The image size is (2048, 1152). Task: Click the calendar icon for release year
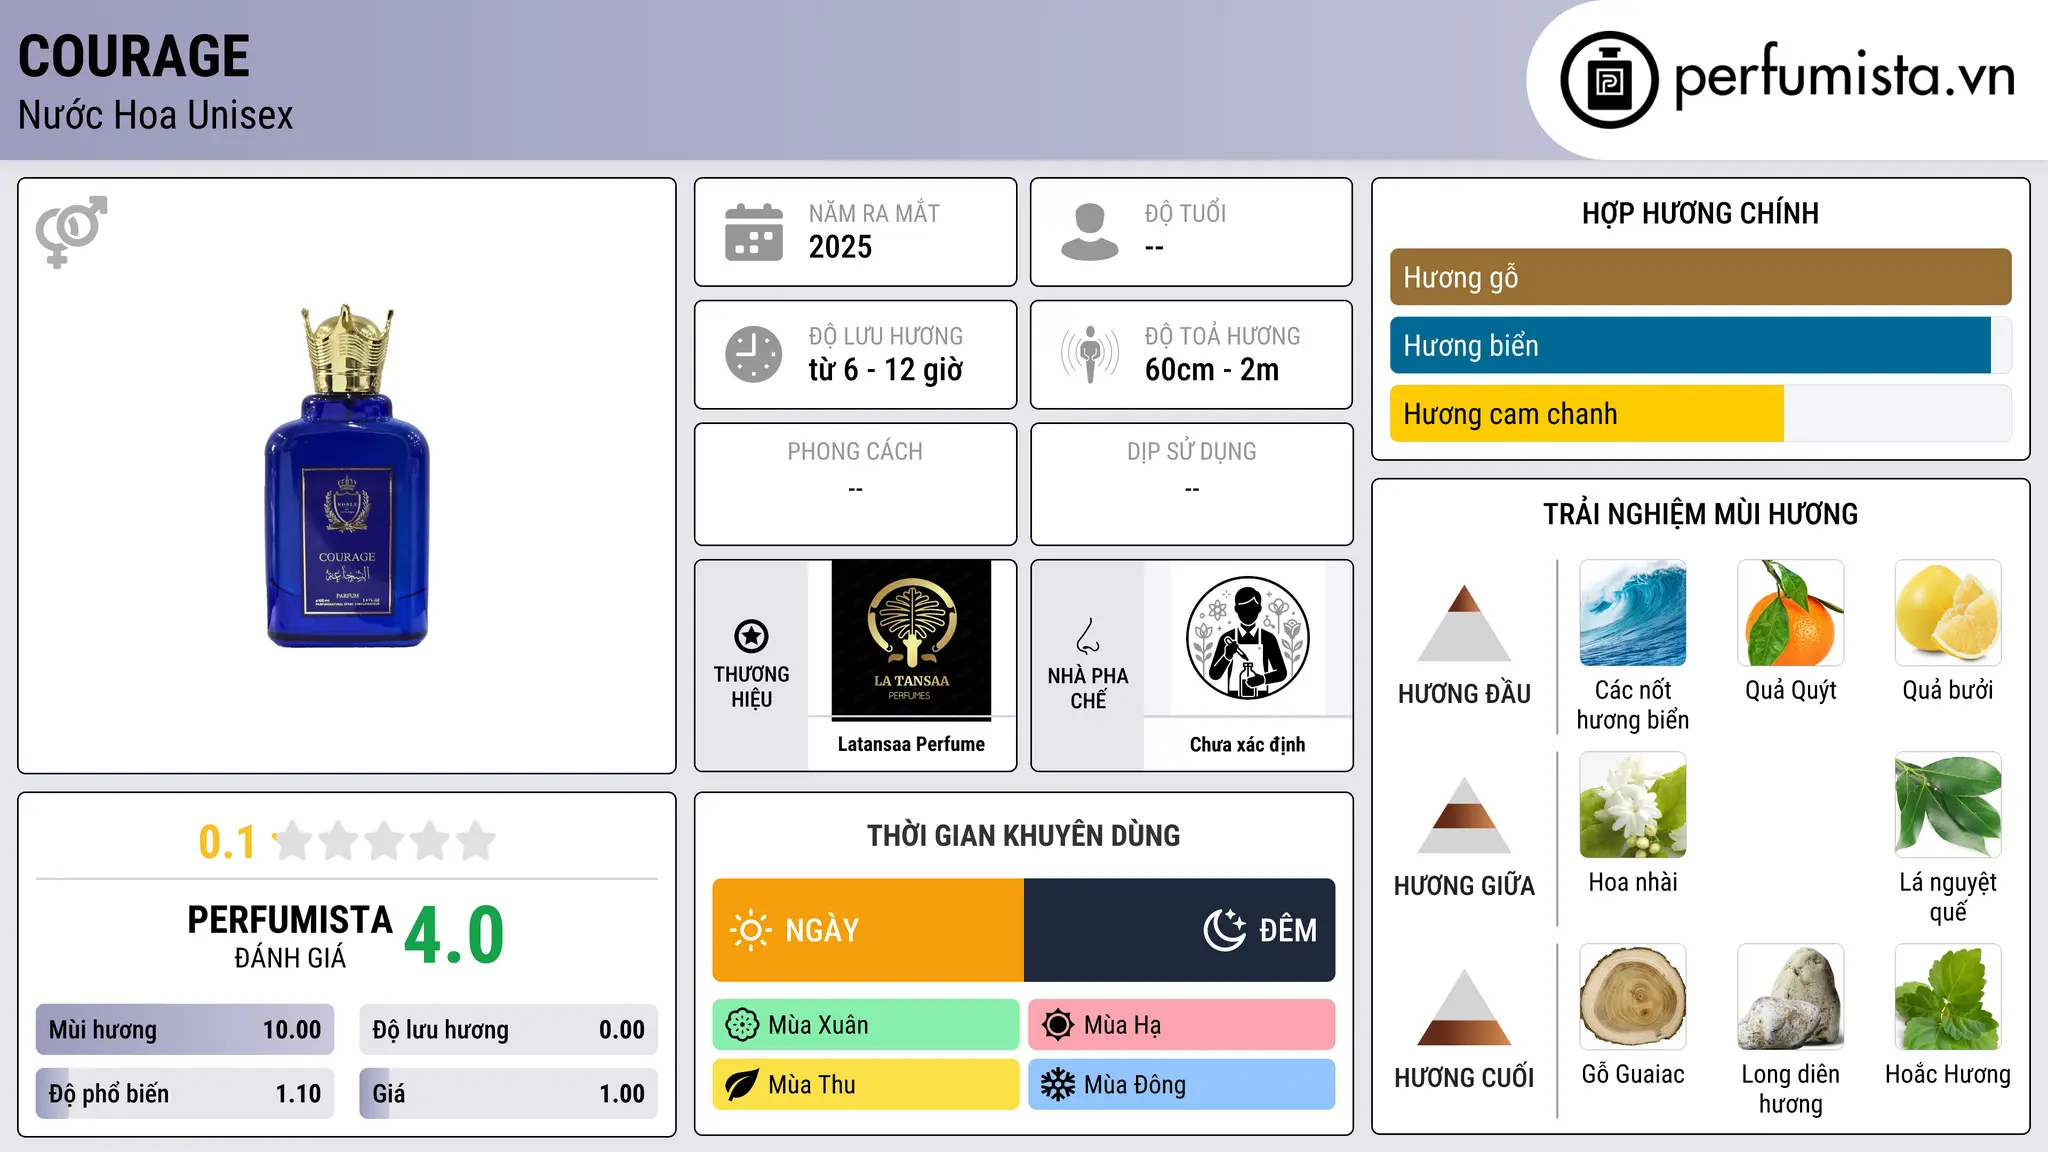(x=754, y=232)
